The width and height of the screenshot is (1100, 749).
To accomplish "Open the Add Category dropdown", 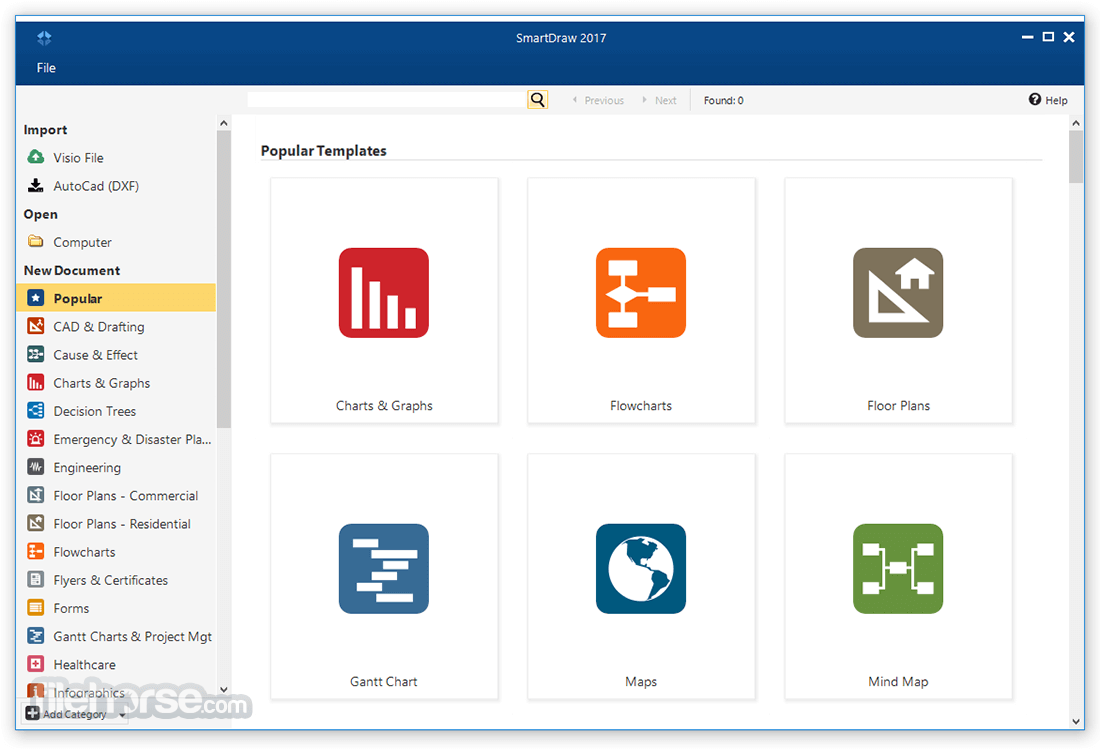I will 75,714.
